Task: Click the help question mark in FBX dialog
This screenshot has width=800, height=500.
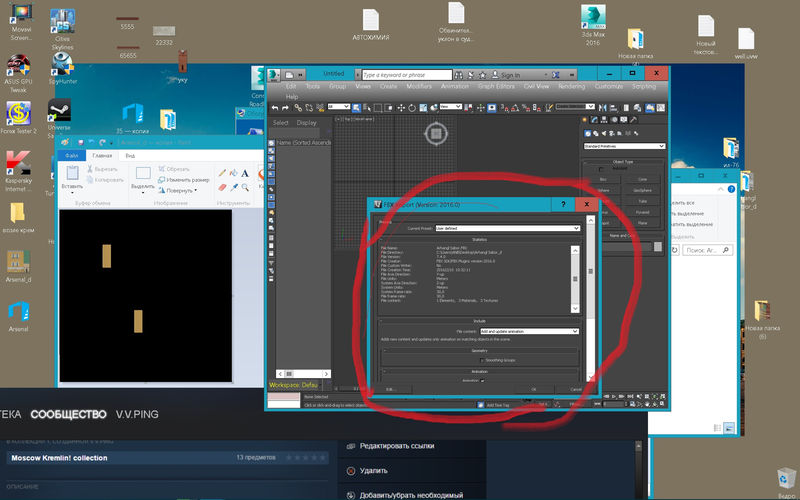Action: pos(564,205)
